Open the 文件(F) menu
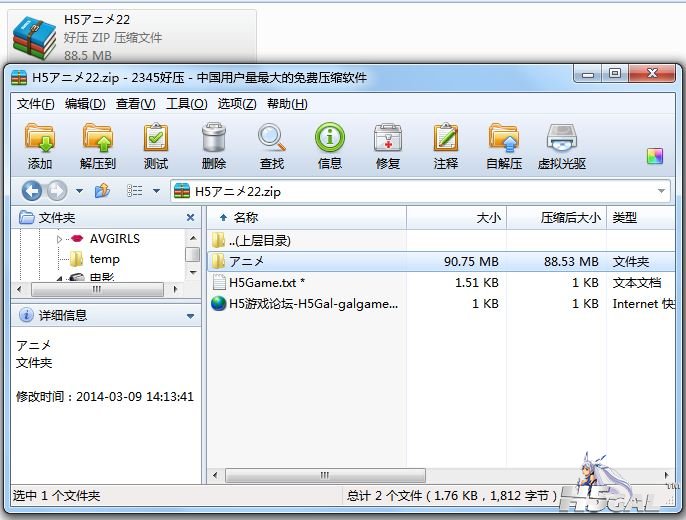The height and width of the screenshot is (520, 686). pyautogui.click(x=35, y=104)
